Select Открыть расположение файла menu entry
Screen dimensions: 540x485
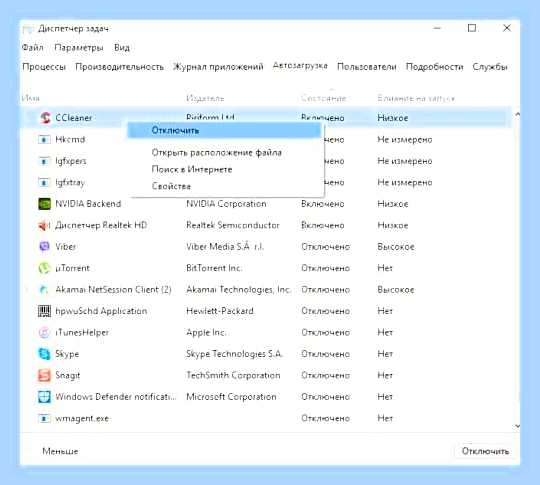coord(217,153)
